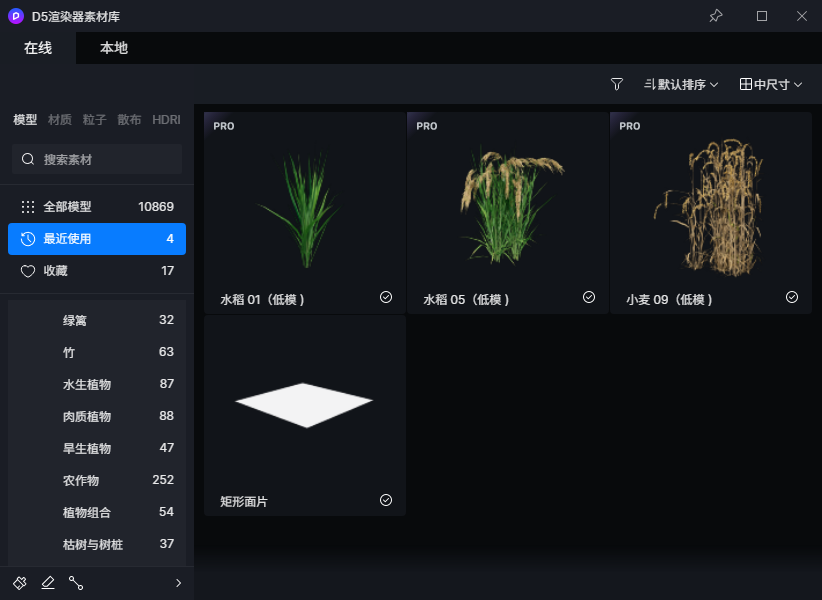Click the 全部模型 grid icon

[x=28, y=207]
